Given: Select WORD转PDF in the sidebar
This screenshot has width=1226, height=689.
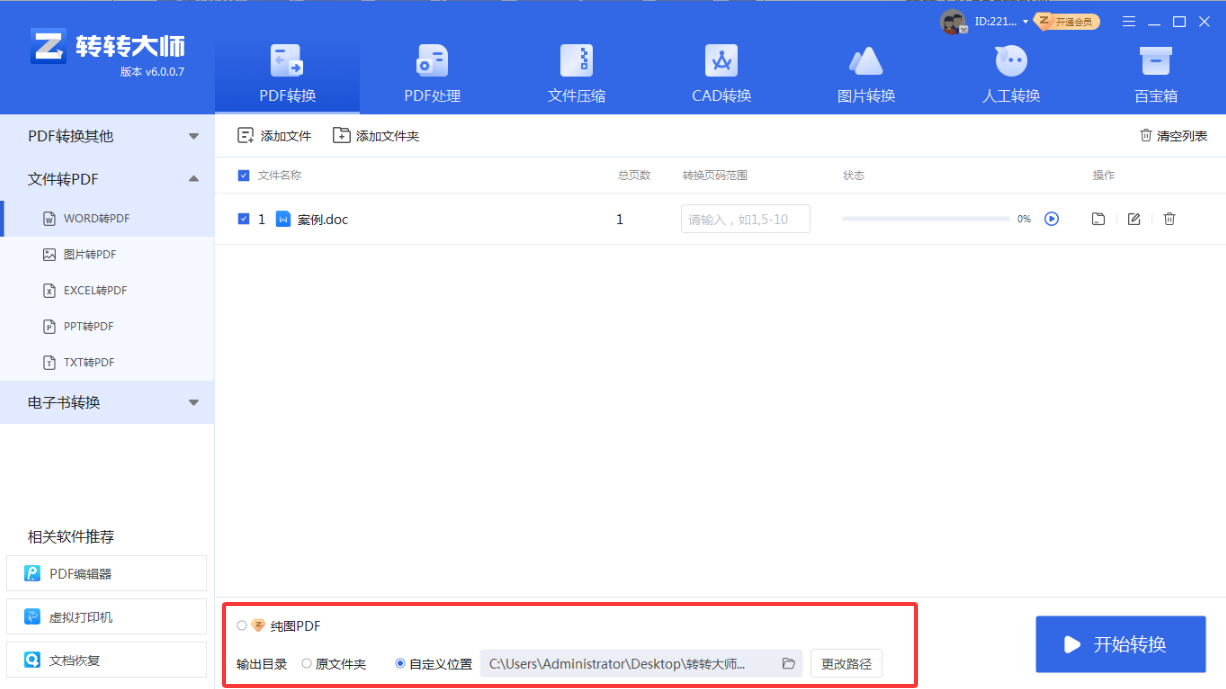Looking at the screenshot, I should 107,218.
